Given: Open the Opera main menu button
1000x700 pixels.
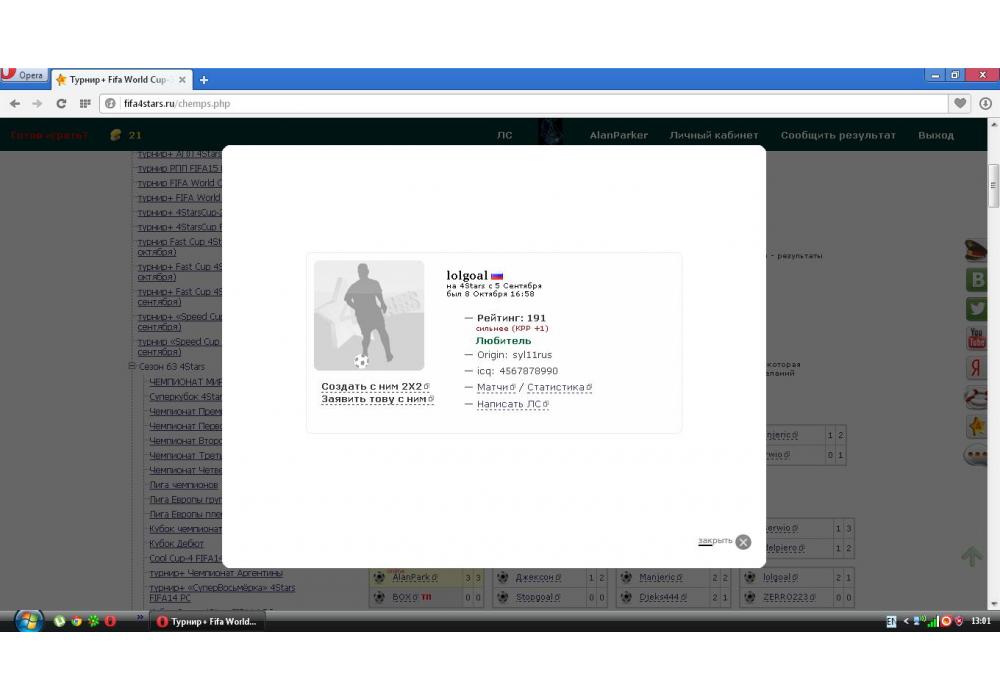Looking at the screenshot, I should (x=24, y=76).
